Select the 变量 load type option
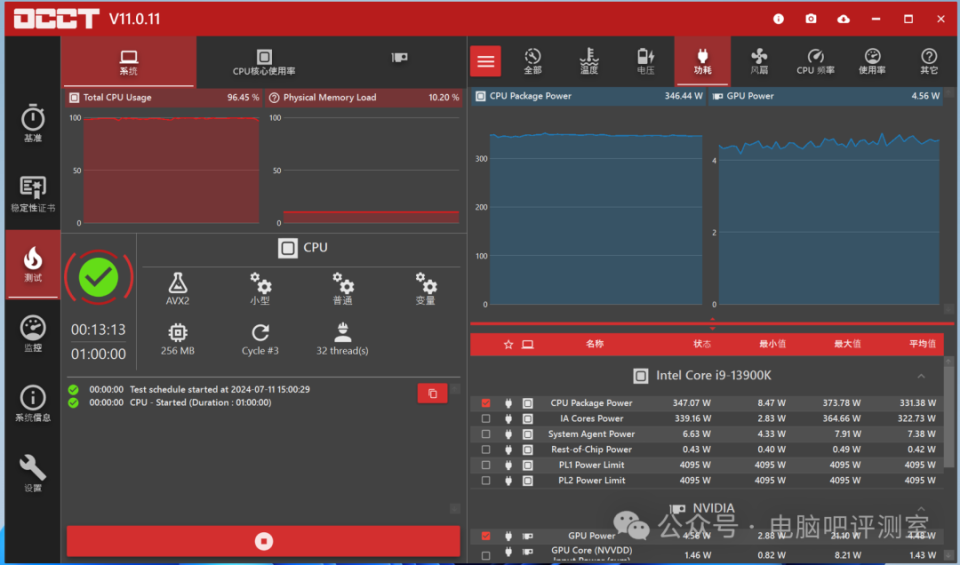 click(x=426, y=289)
